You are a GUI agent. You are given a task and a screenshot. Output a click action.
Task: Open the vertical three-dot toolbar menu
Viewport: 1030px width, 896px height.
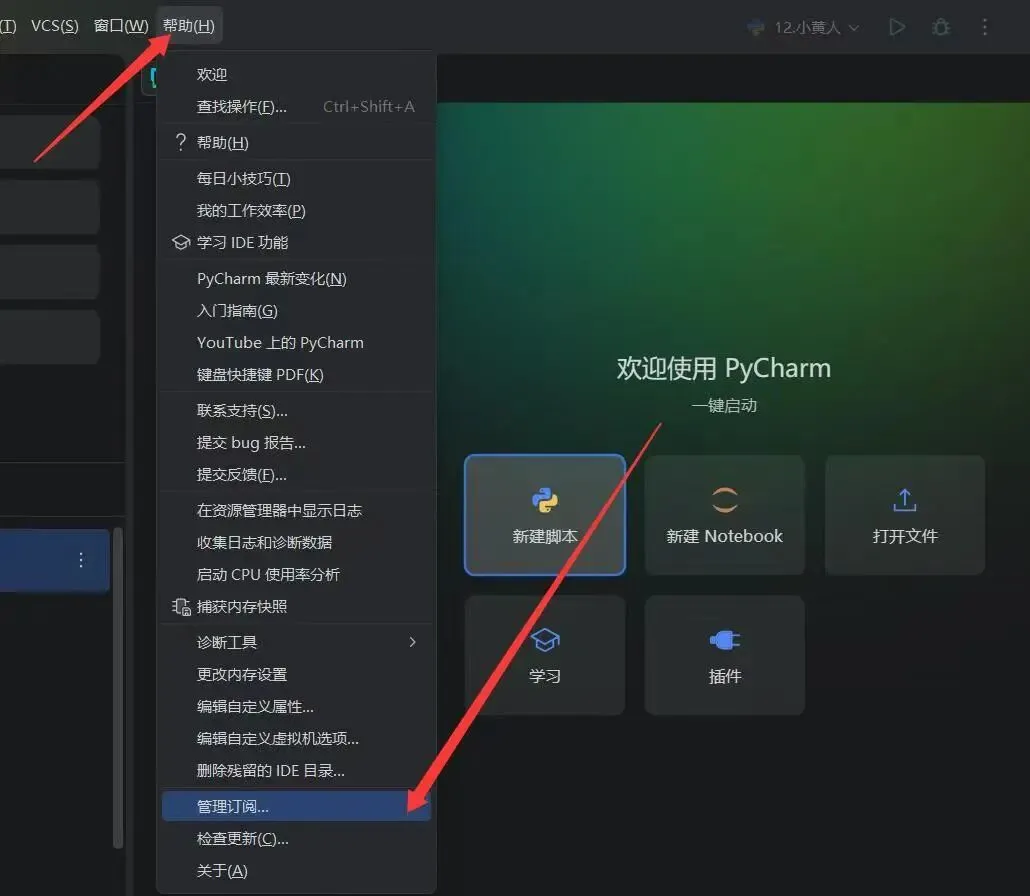tap(984, 27)
